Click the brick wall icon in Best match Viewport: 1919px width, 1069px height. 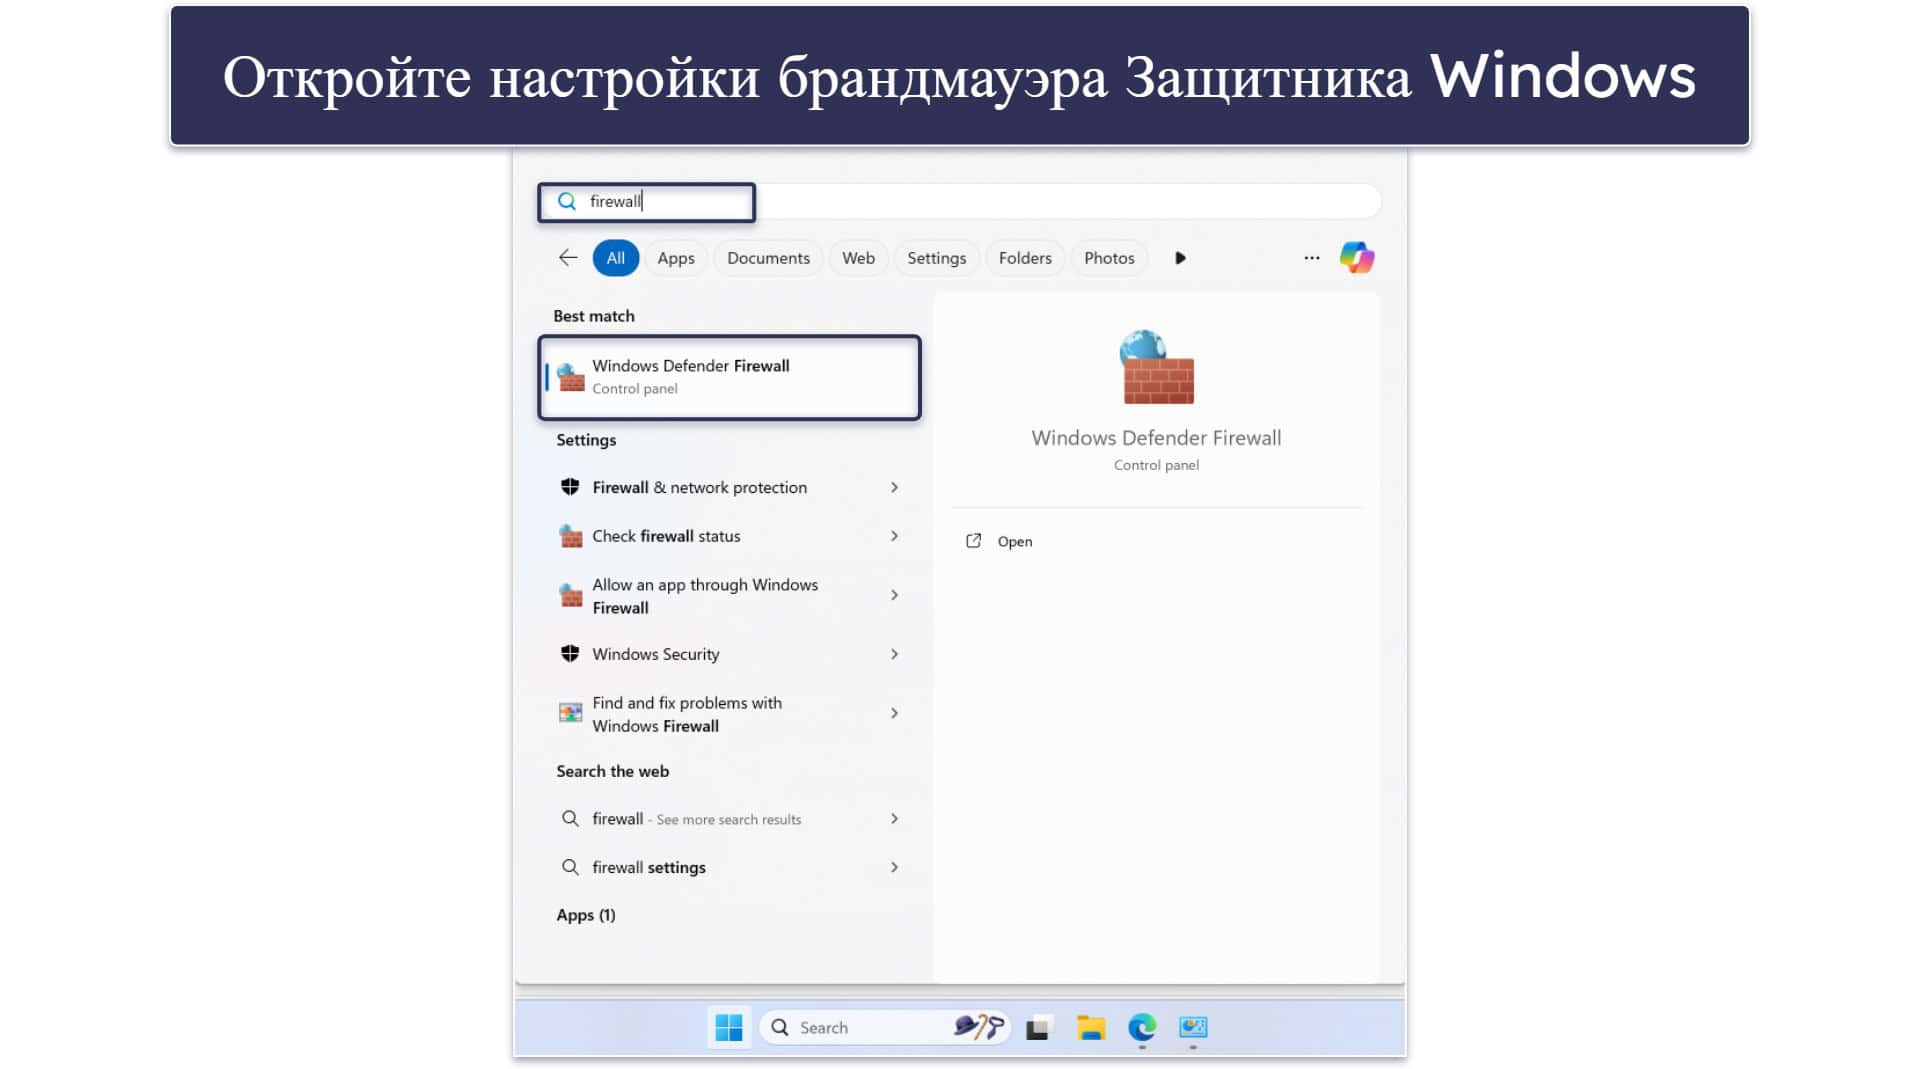[571, 377]
